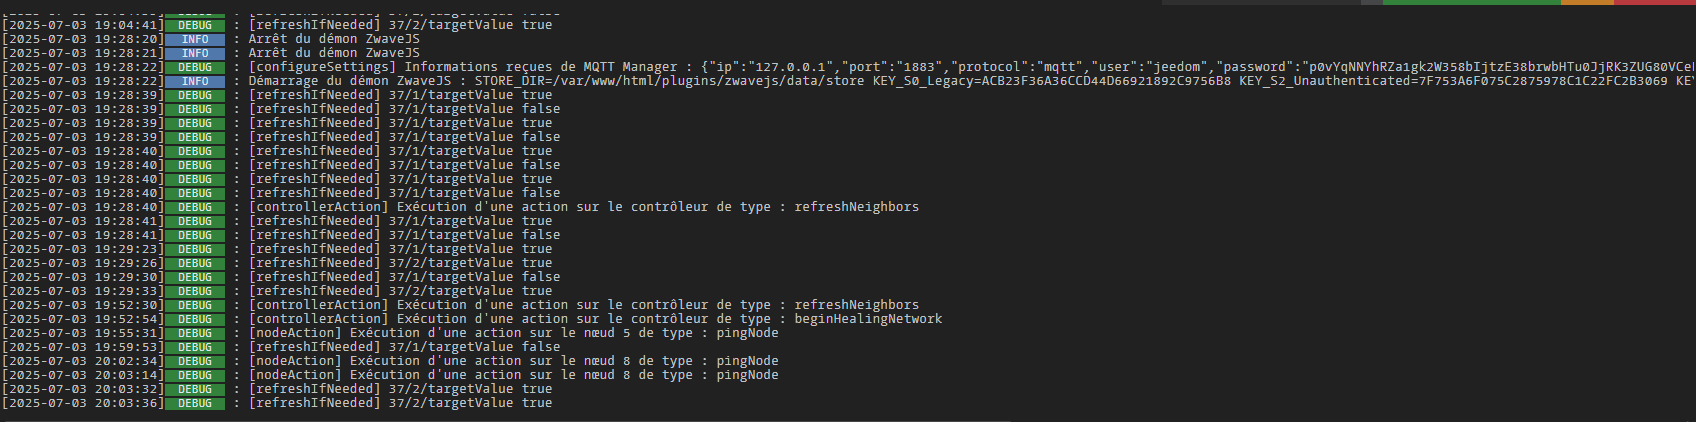
Task: Click the beginHealingNetwork action text
Action: point(868,319)
